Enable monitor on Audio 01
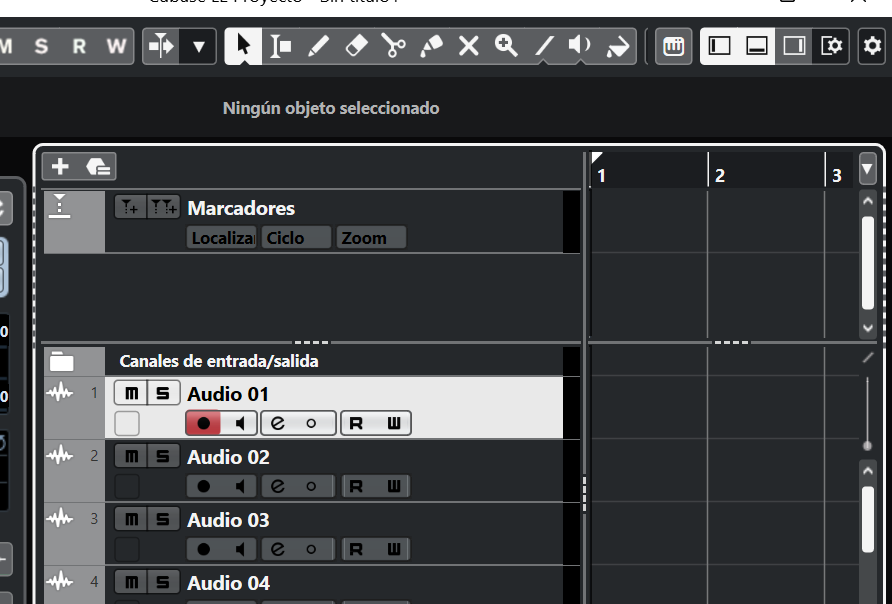Viewport: 892px width, 604px height. click(239, 424)
